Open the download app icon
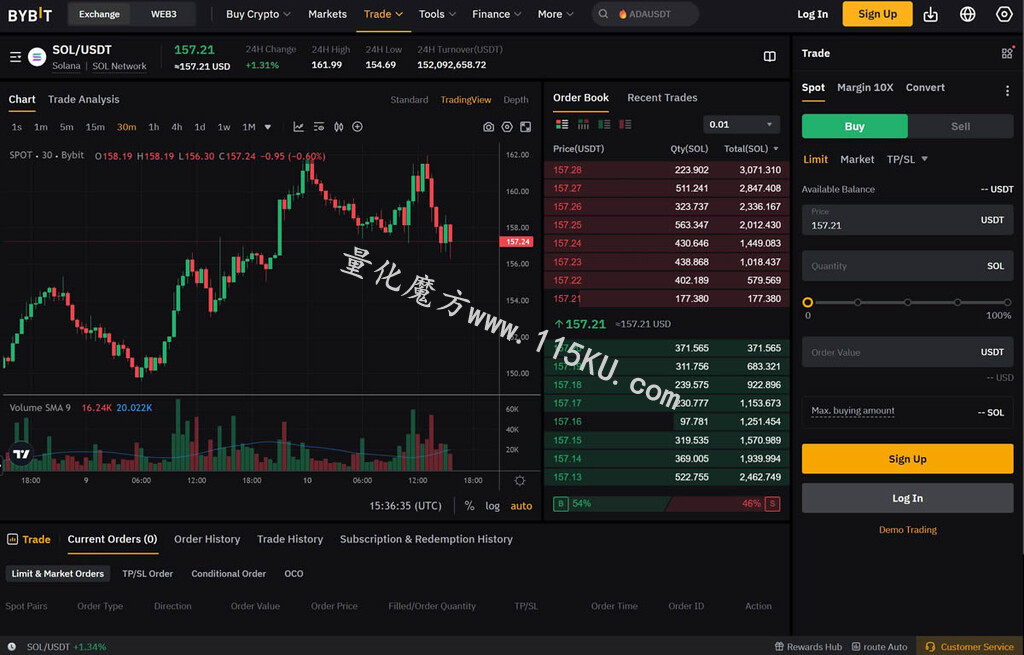Viewport: 1024px width, 655px height. (x=931, y=14)
